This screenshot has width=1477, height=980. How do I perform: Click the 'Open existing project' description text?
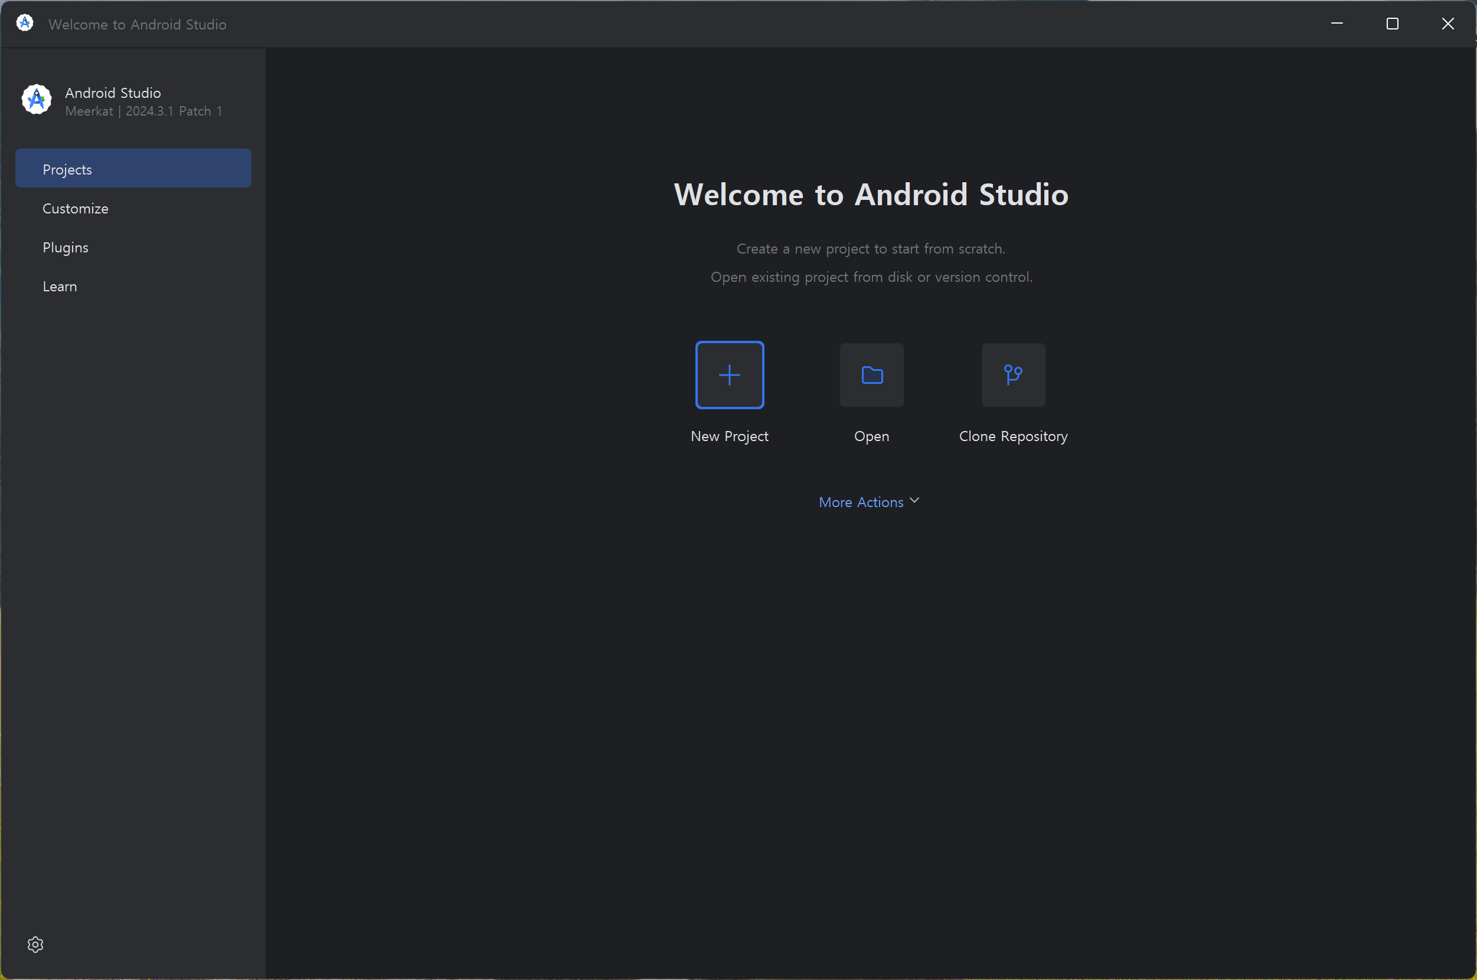(871, 277)
